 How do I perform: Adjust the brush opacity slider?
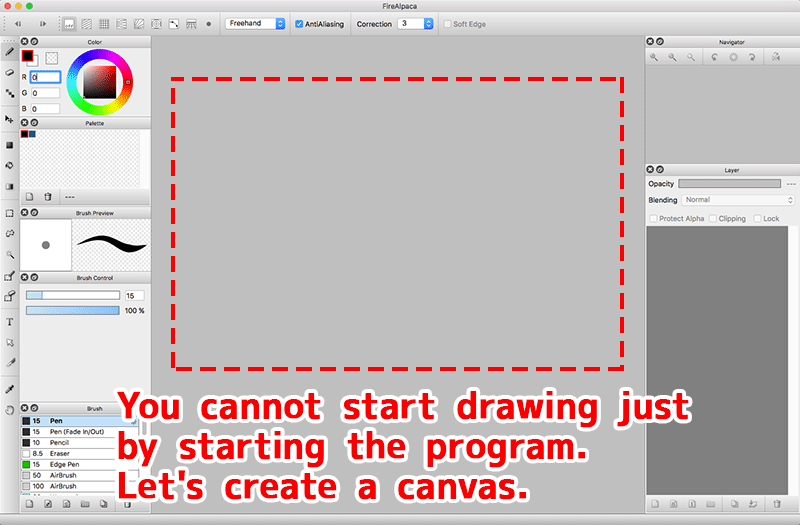(x=73, y=310)
